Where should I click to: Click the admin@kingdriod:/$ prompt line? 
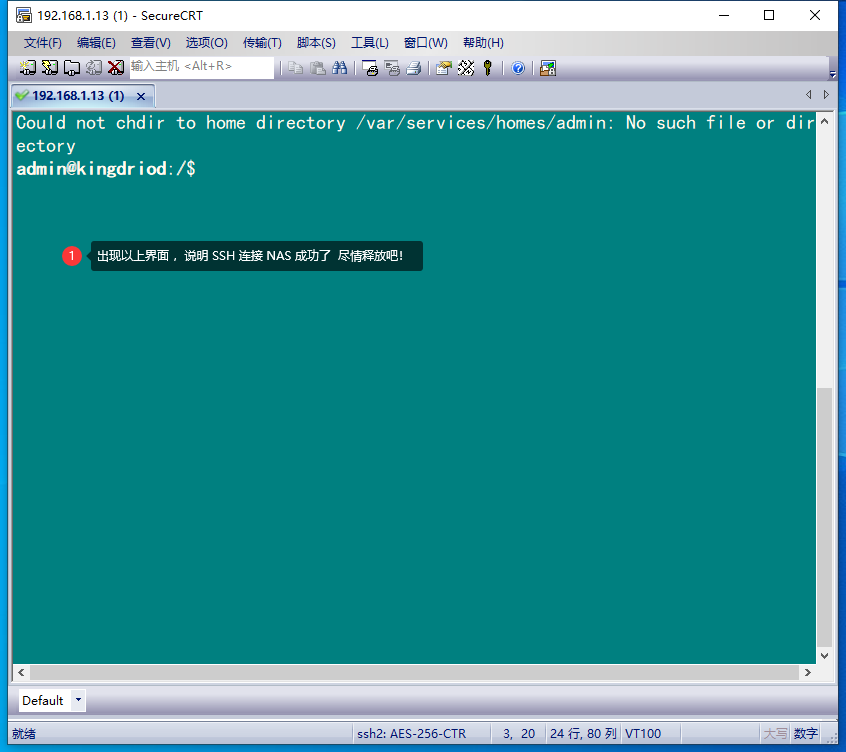106,169
